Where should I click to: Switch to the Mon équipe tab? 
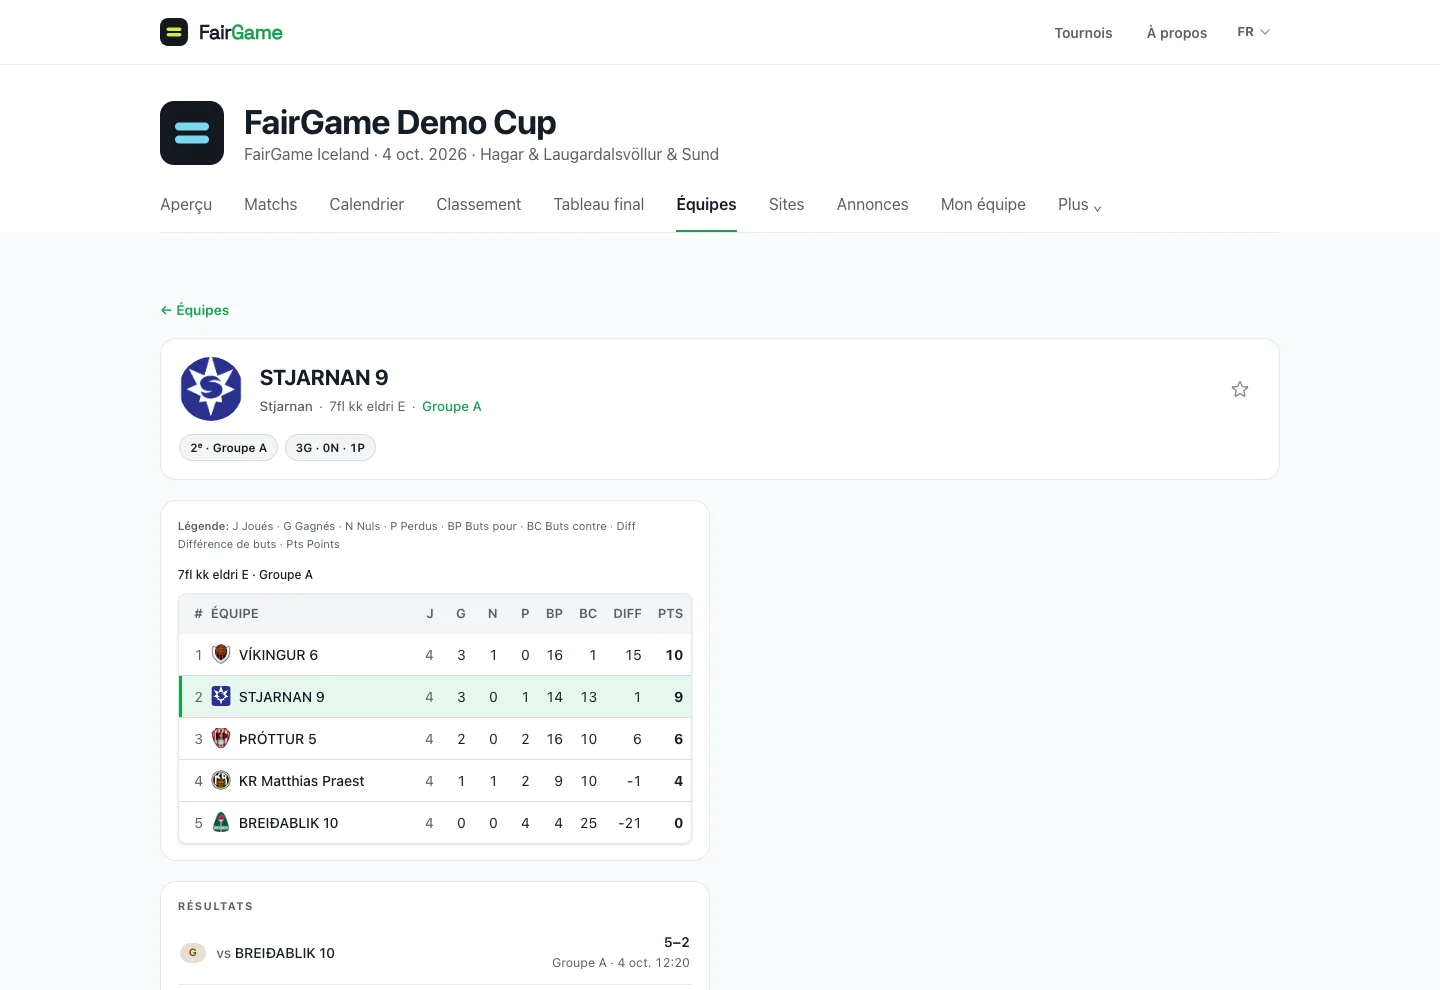pos(983,205)
